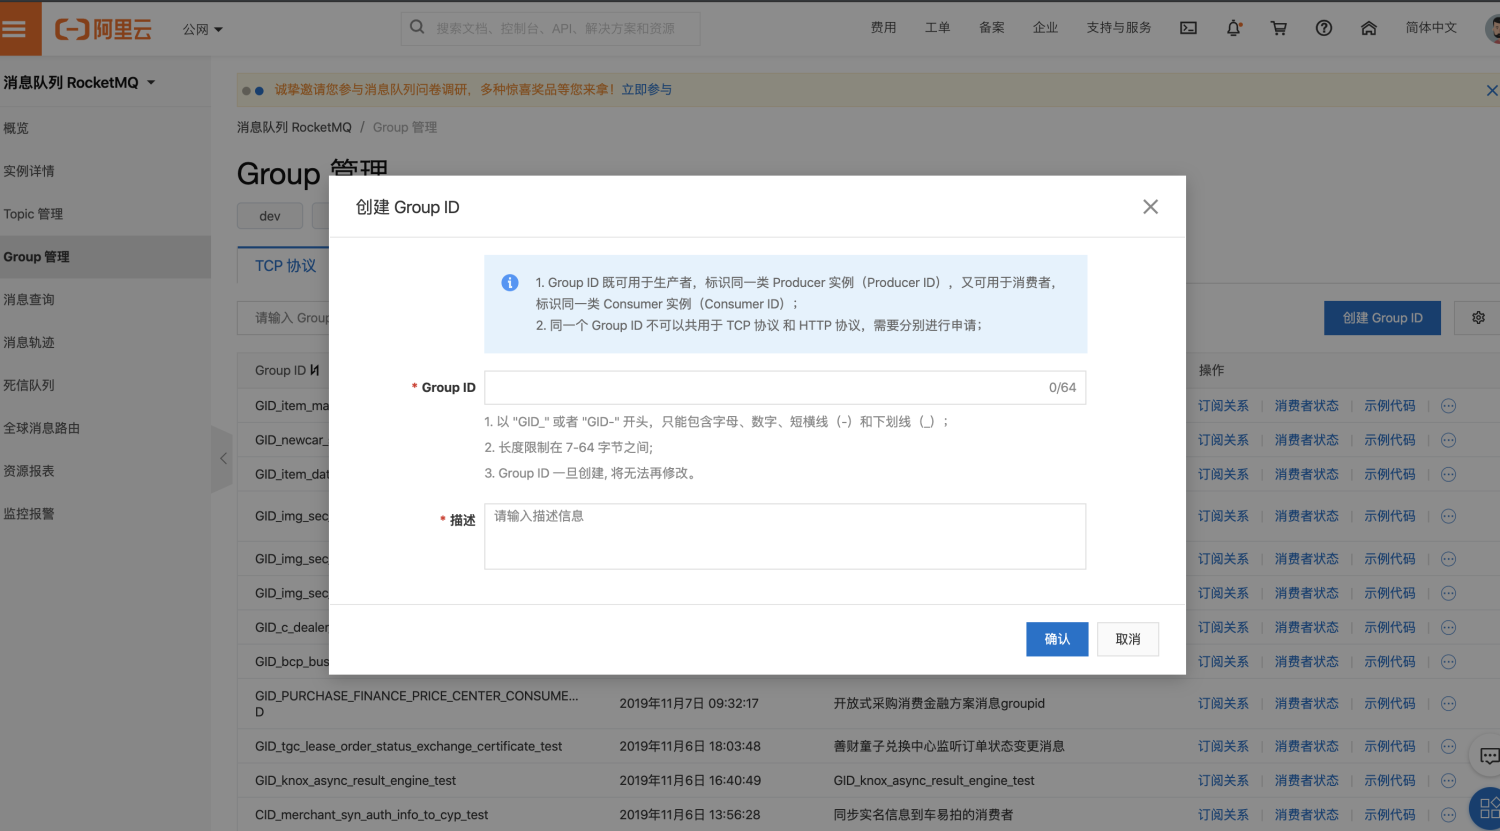The height and width of the screenshot is (831, 1500).
Task: Open the notifications bell
Action: click(1234, 28)
